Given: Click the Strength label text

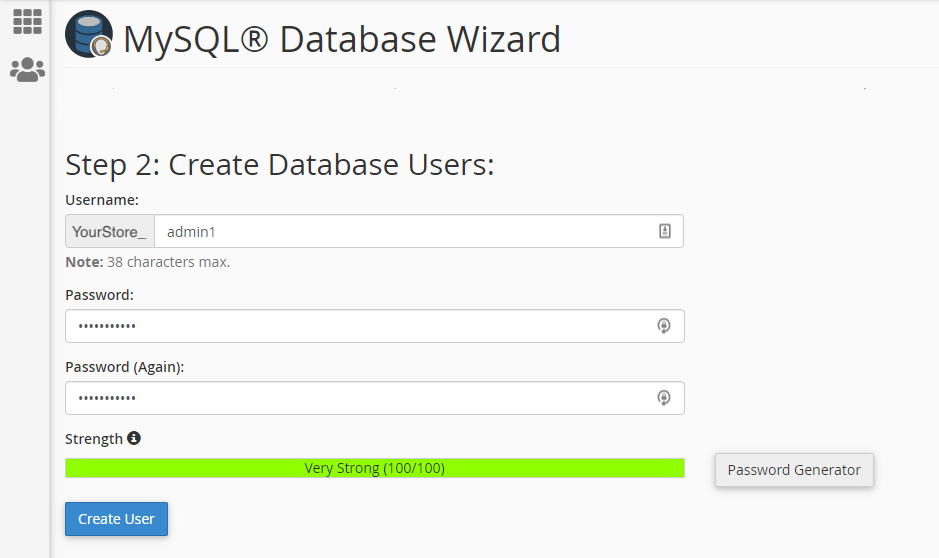Looking at the screenshot, I should (x=94, y=439).
